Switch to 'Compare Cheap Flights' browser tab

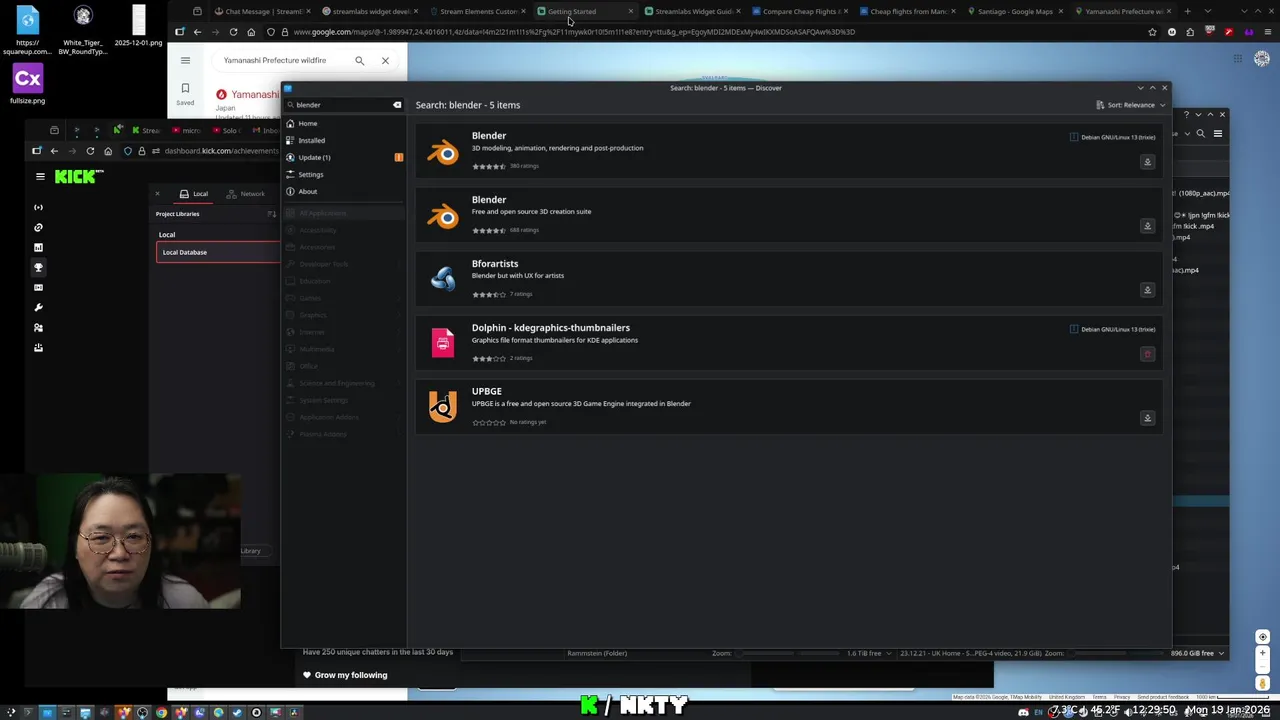point(799,11)
